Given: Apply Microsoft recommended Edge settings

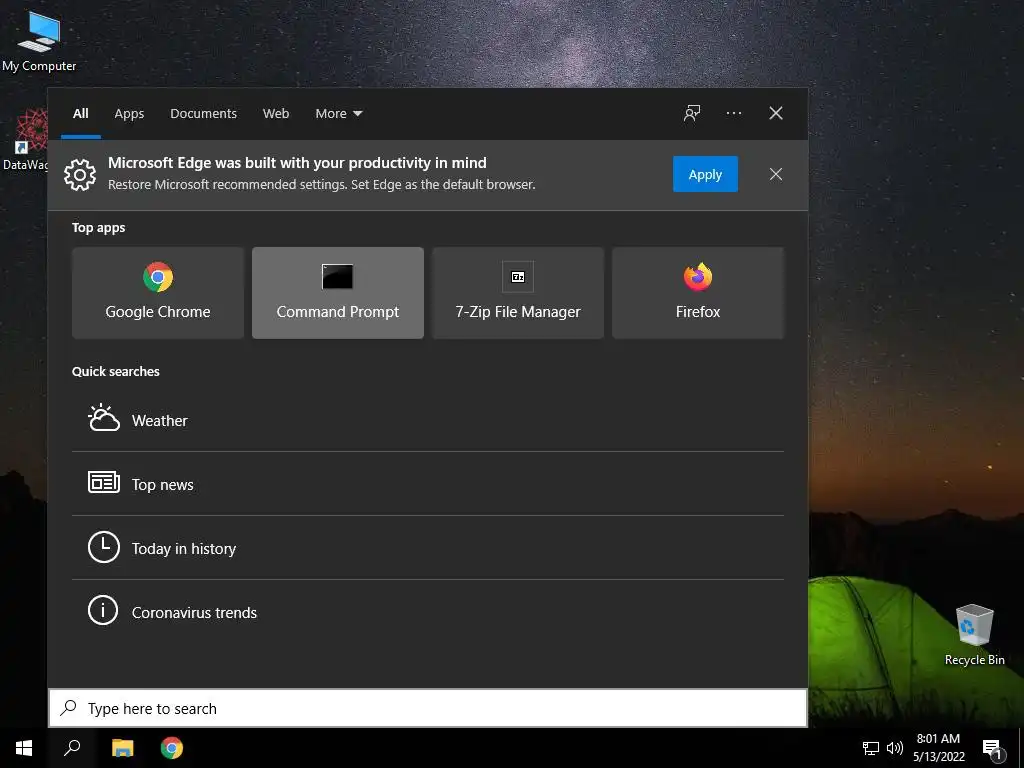Looking at the screenshot, I should point(705,174).
